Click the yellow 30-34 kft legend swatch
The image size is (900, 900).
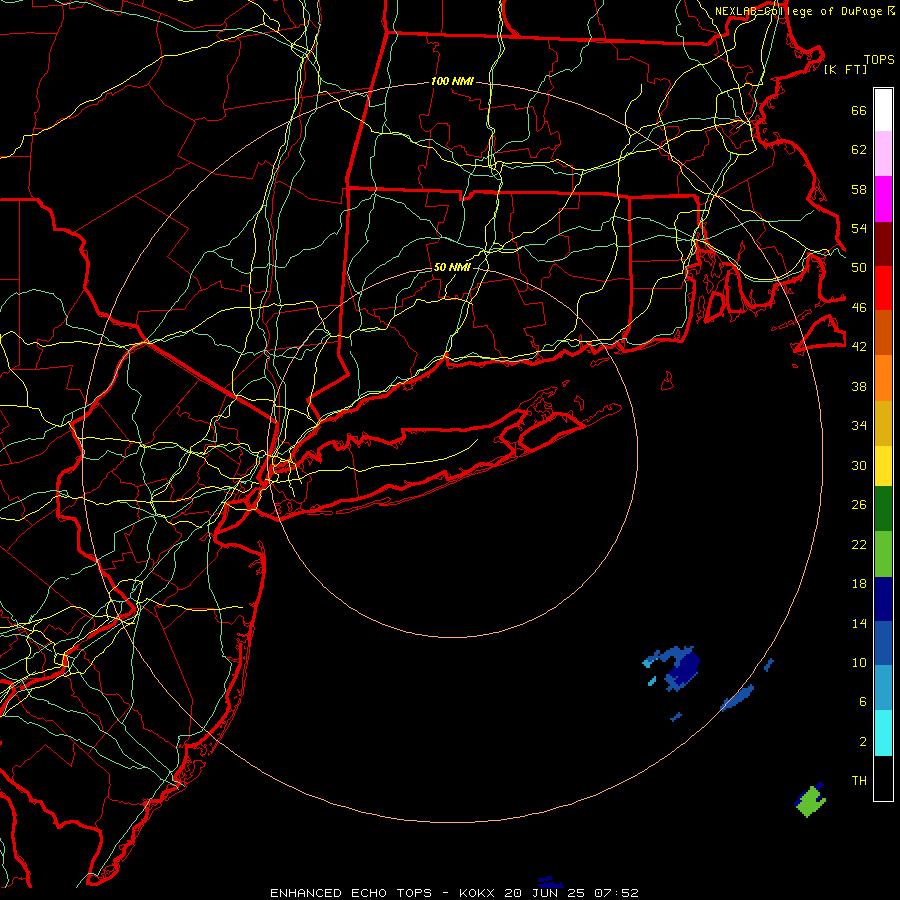[883, 465]
